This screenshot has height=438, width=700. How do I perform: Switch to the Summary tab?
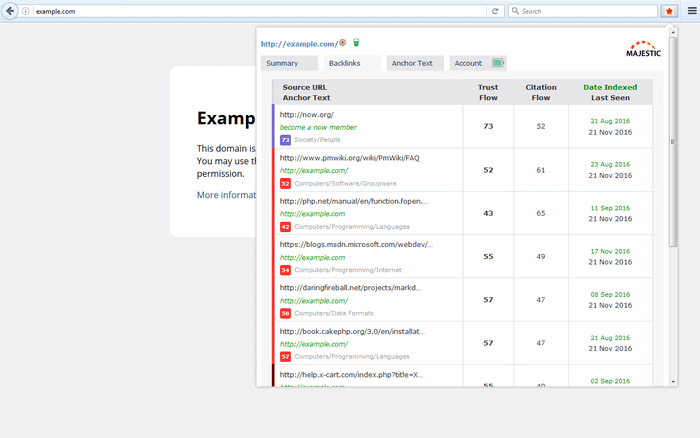[x=289, y=63]
